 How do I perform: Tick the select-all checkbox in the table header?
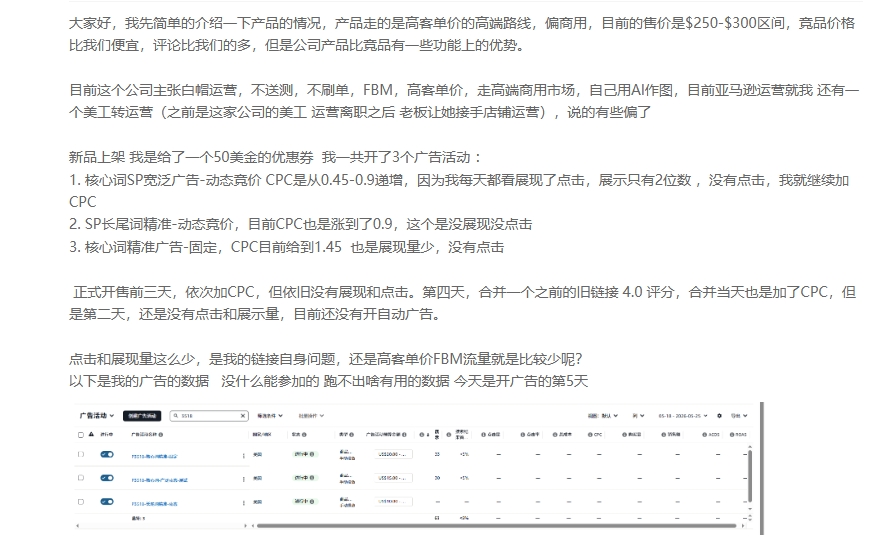(x=81, y=435)
